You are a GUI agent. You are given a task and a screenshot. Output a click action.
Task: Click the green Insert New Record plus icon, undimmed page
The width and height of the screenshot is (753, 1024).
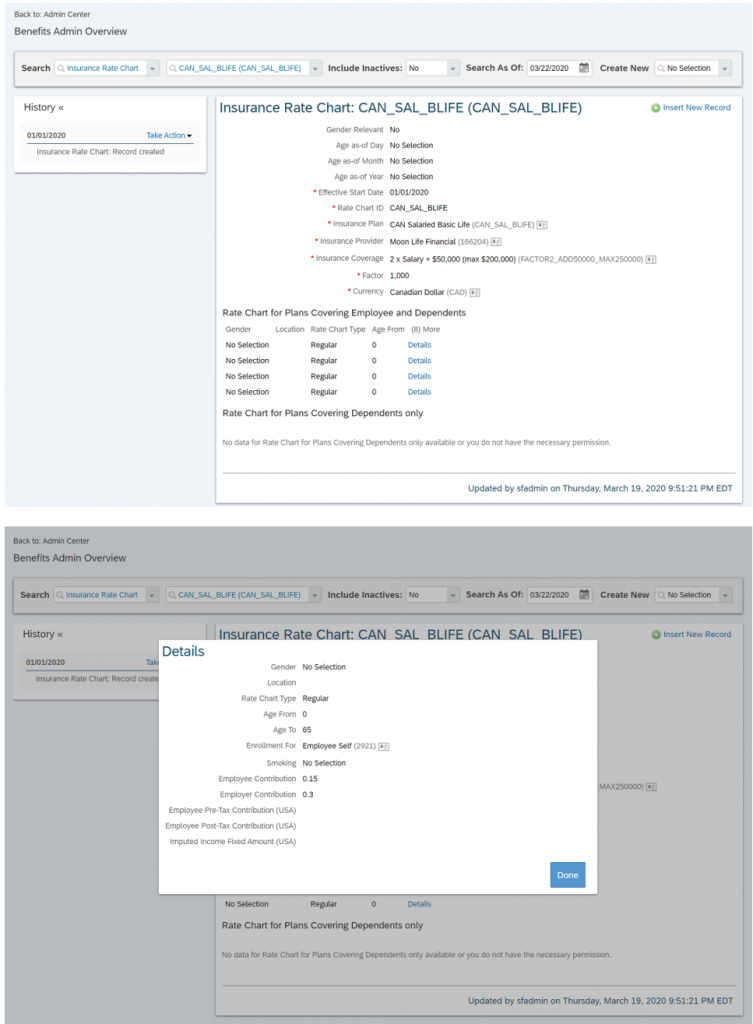point(655,108)
